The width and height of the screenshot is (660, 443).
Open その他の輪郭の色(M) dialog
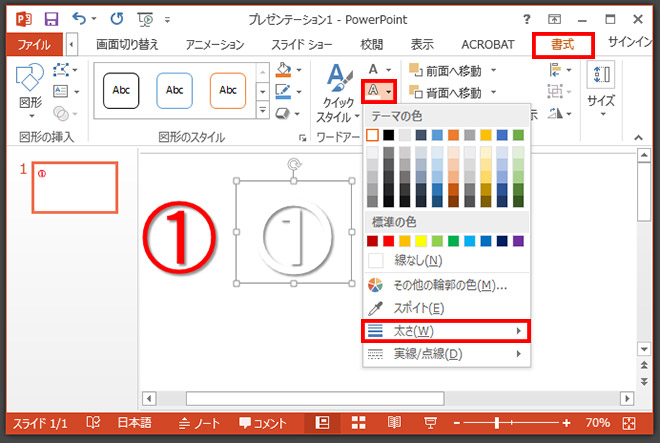tap(446, 286)
